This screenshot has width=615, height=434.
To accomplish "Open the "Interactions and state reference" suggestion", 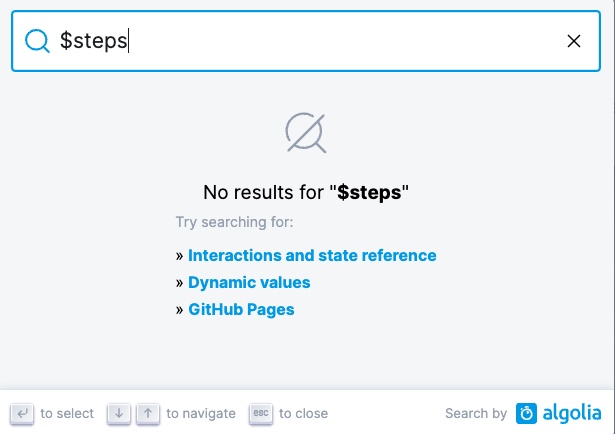I will pyautogui.click(x=312, y=255).
